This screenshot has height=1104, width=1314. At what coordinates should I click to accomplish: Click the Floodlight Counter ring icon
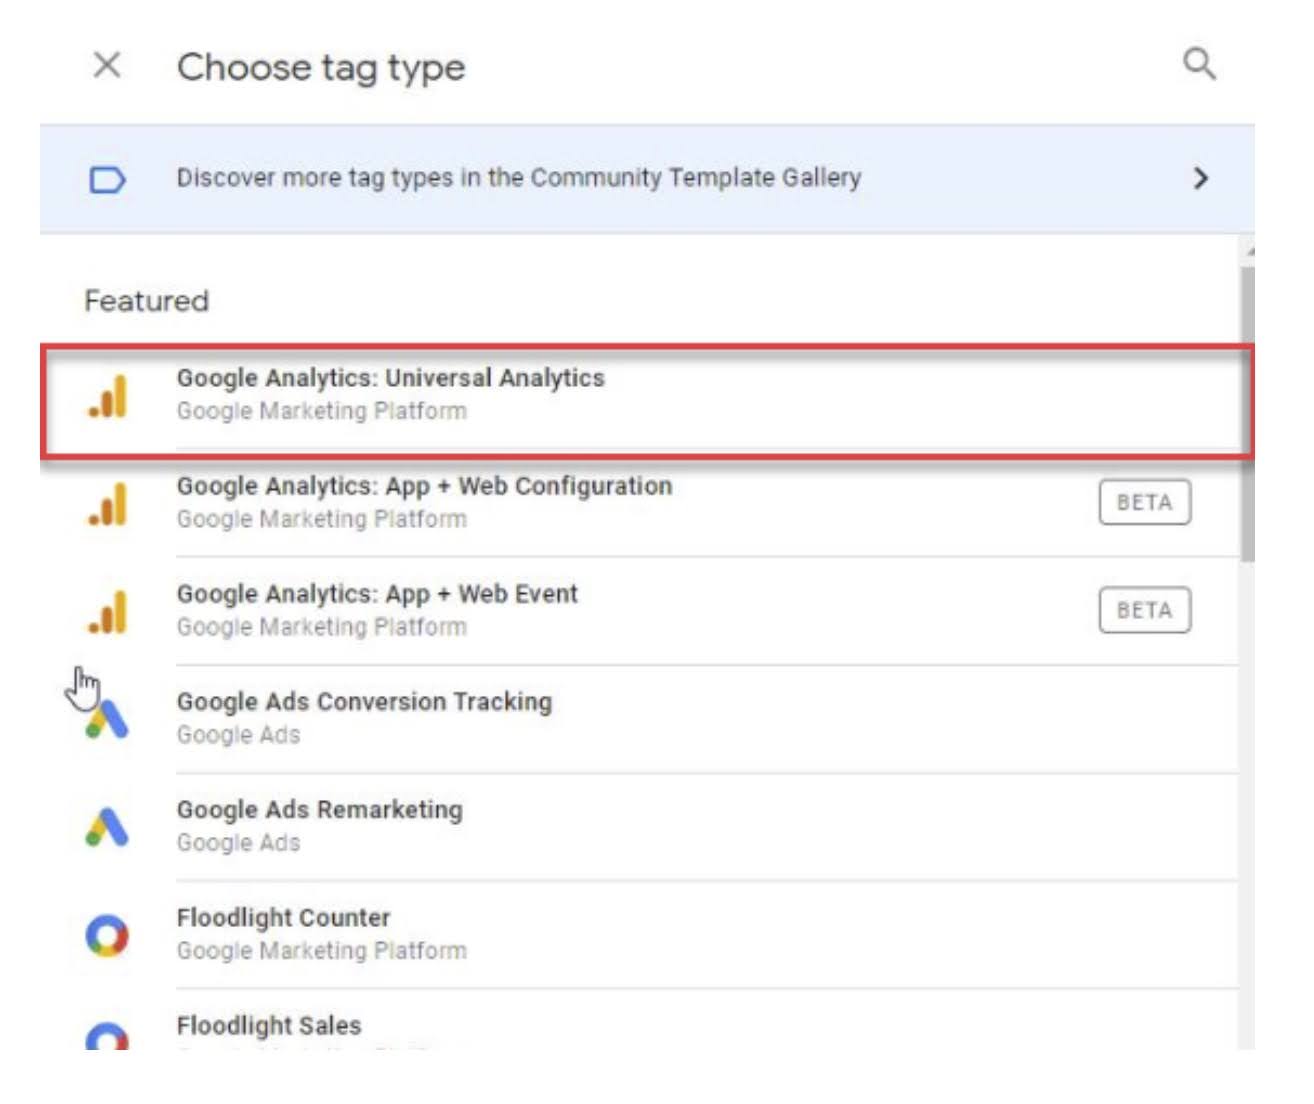pyautogui.click(x=107, y=935)
